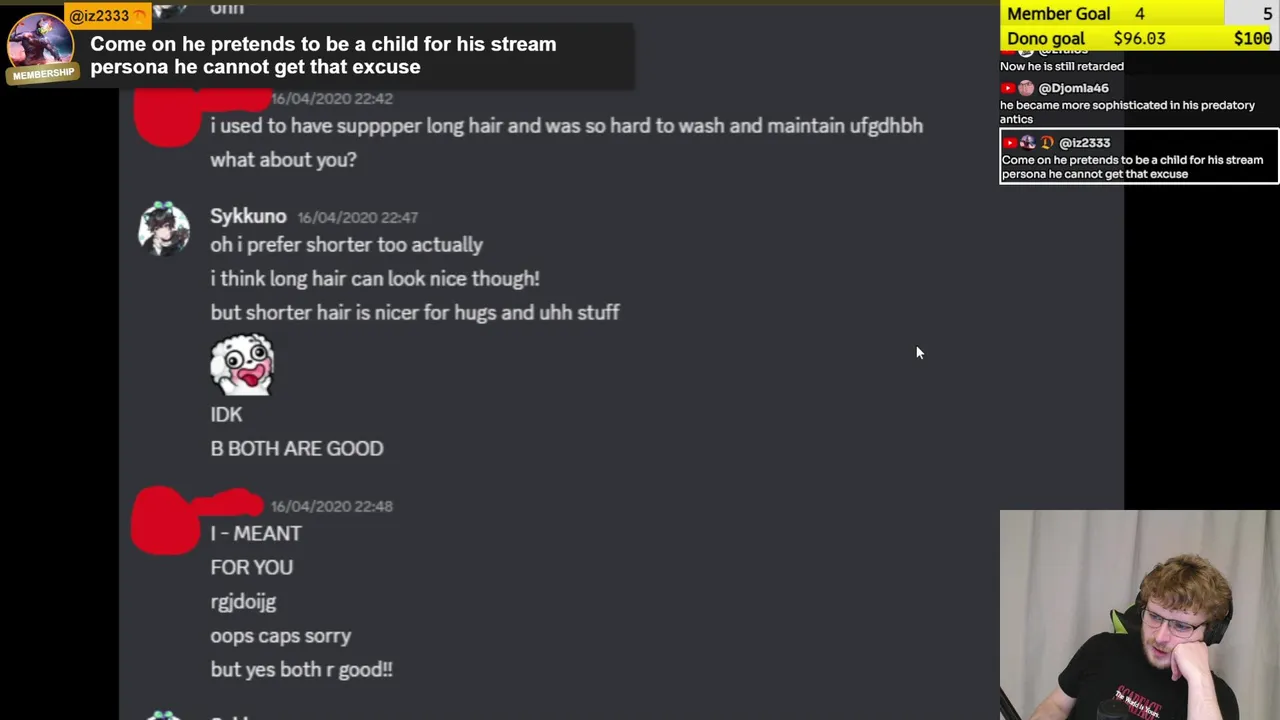Click the Sykkuno profile avatar

point(164,229)
